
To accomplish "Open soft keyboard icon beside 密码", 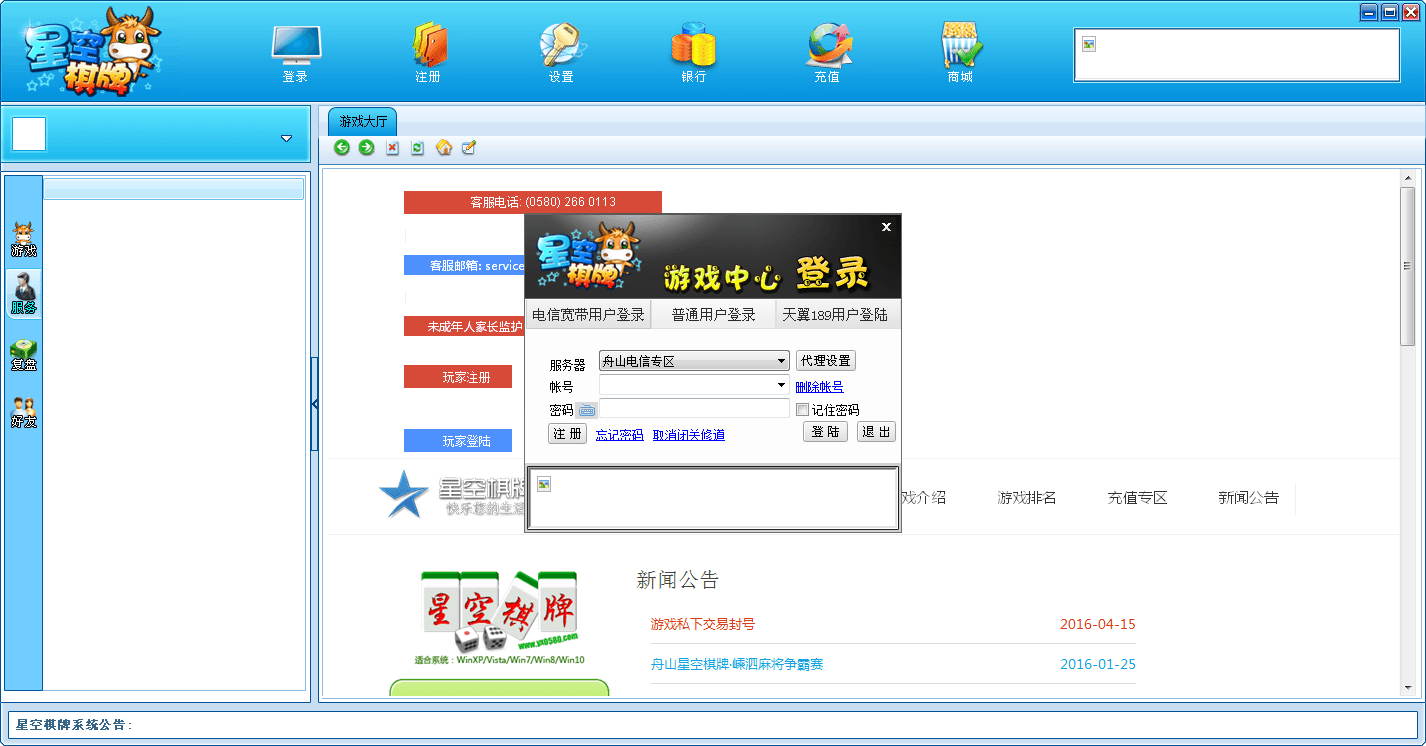I will point(587,410).
